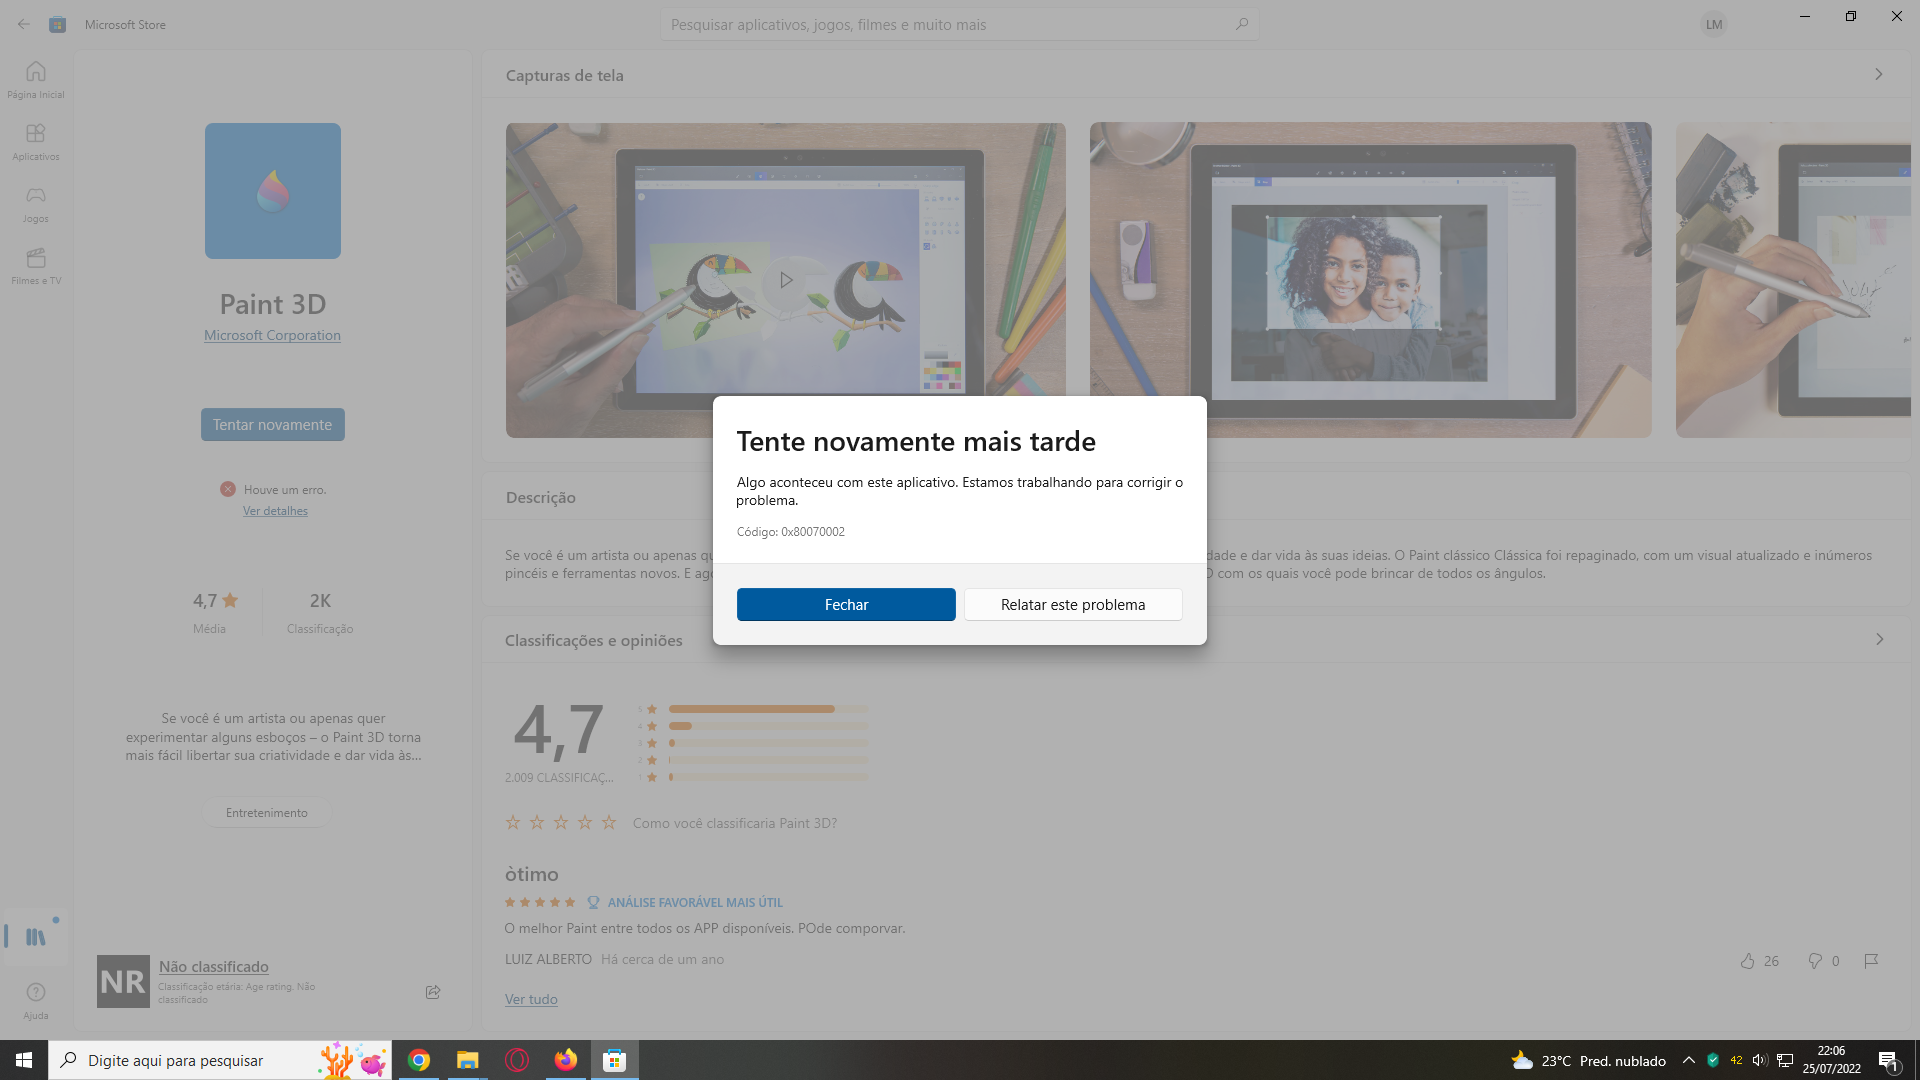Screen dimensions: 1920x1080
Task: Click Microsoft Store taskbar icon
Action: (615, 1060)
